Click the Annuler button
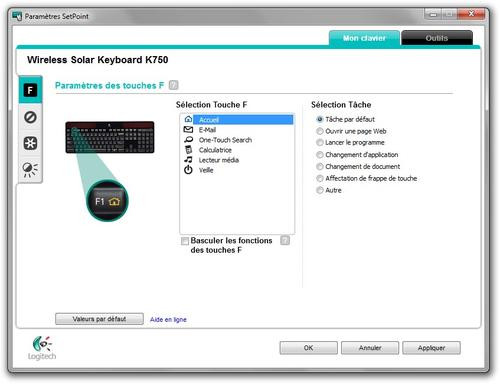This screenshot has width=500, height=385. pyautogui.click(x=370, y=348)
